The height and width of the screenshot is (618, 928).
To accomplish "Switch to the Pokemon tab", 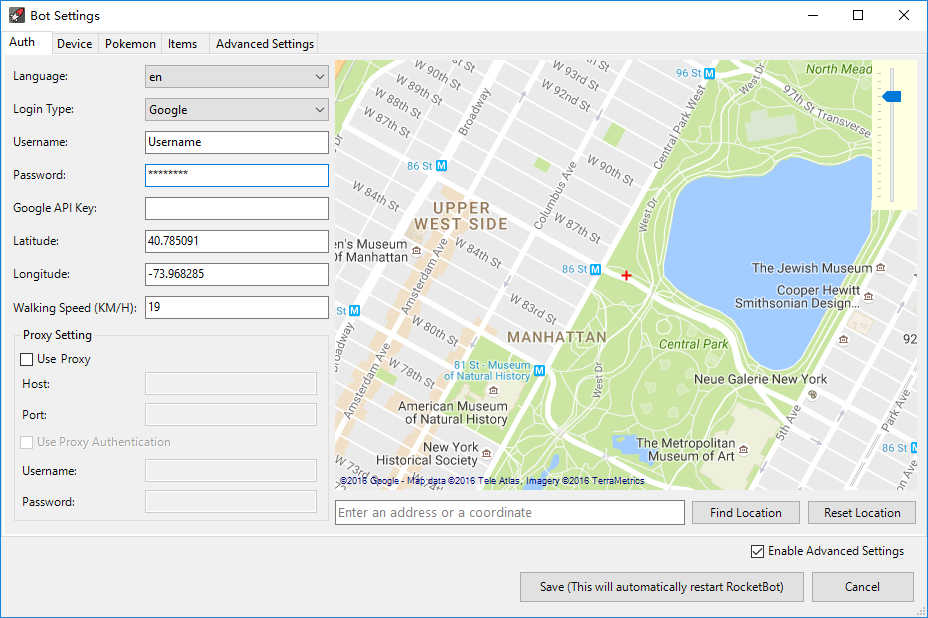I will click(130, 43).
